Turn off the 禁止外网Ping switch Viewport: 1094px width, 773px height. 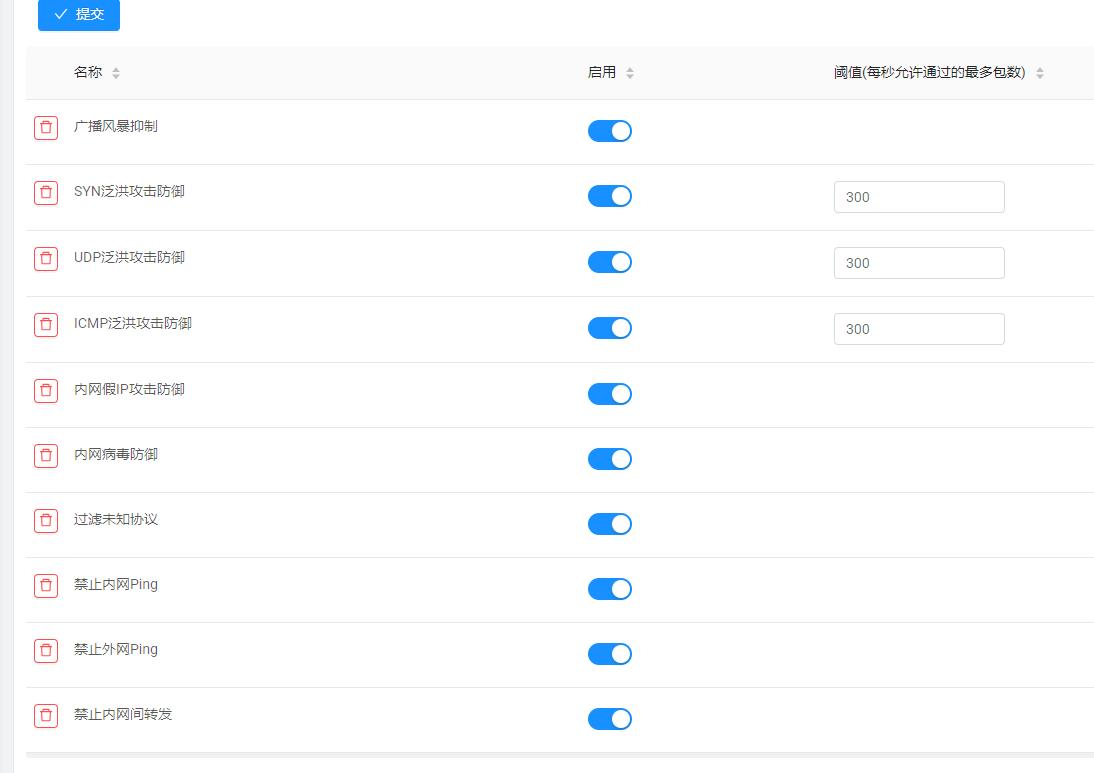click(x=609, y=654)
